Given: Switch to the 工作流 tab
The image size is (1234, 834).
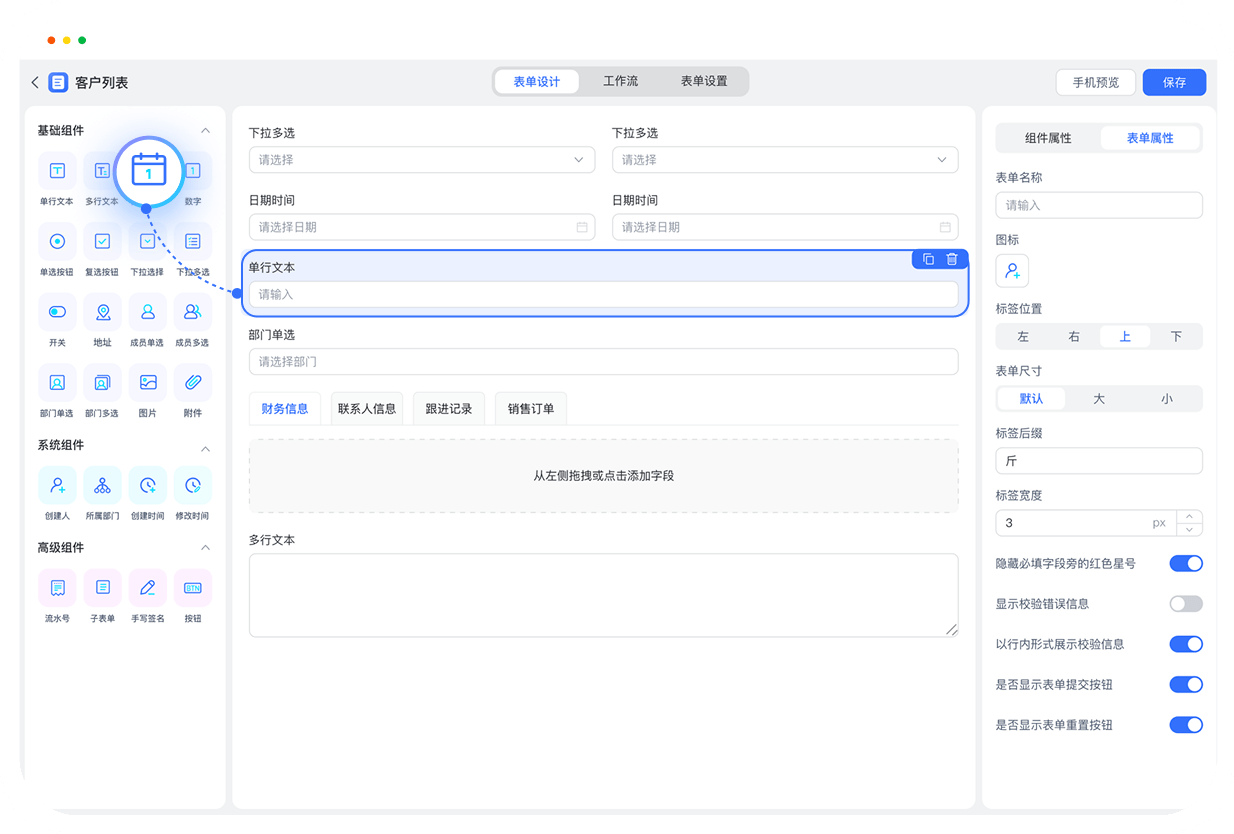Looking at the screenshot, I should pyautogui.click(x=621, y=81).
